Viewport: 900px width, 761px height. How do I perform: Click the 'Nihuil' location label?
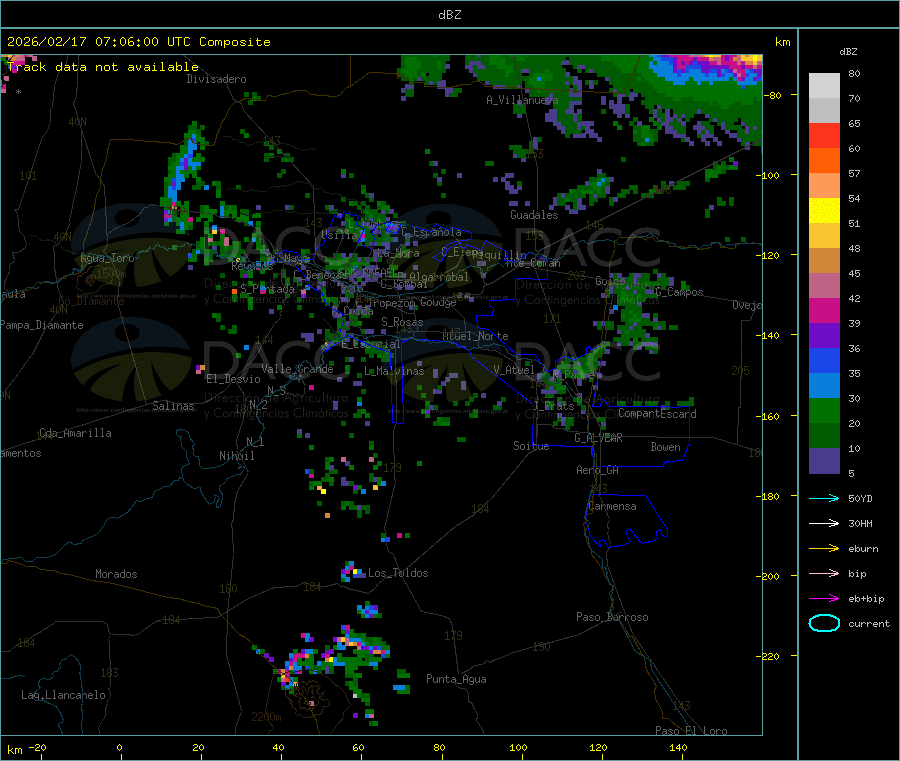click(x=237, y=456)
